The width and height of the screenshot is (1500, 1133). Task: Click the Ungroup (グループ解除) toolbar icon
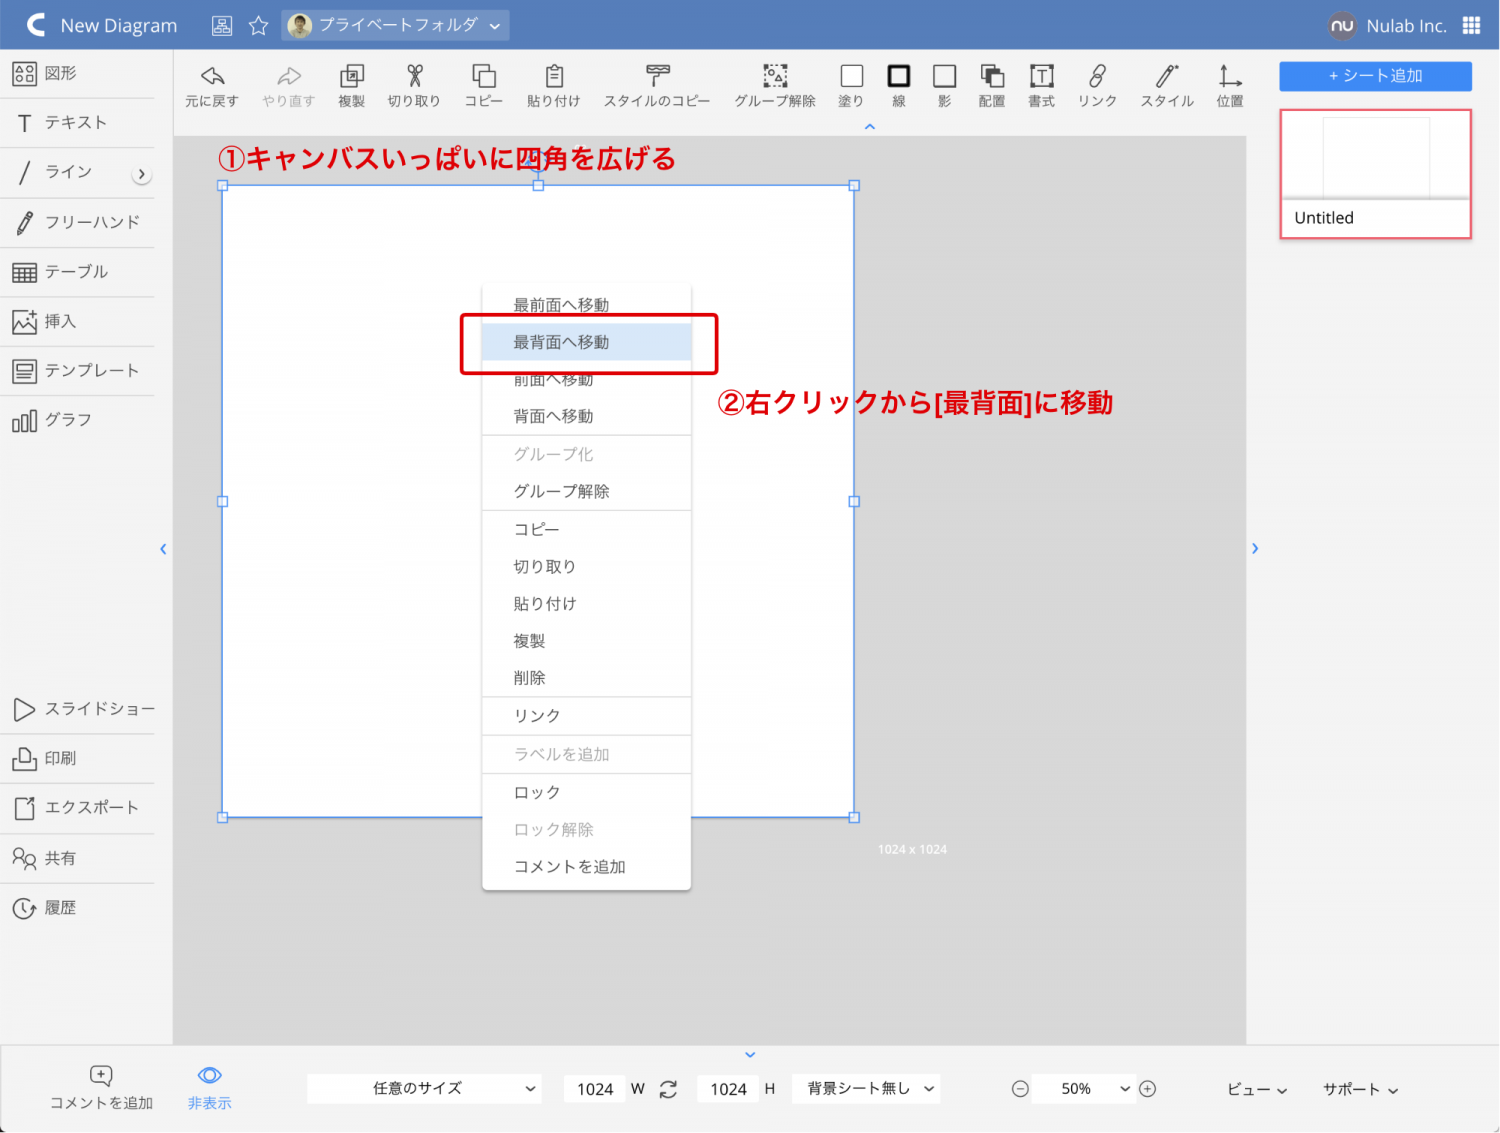point(775,77)
